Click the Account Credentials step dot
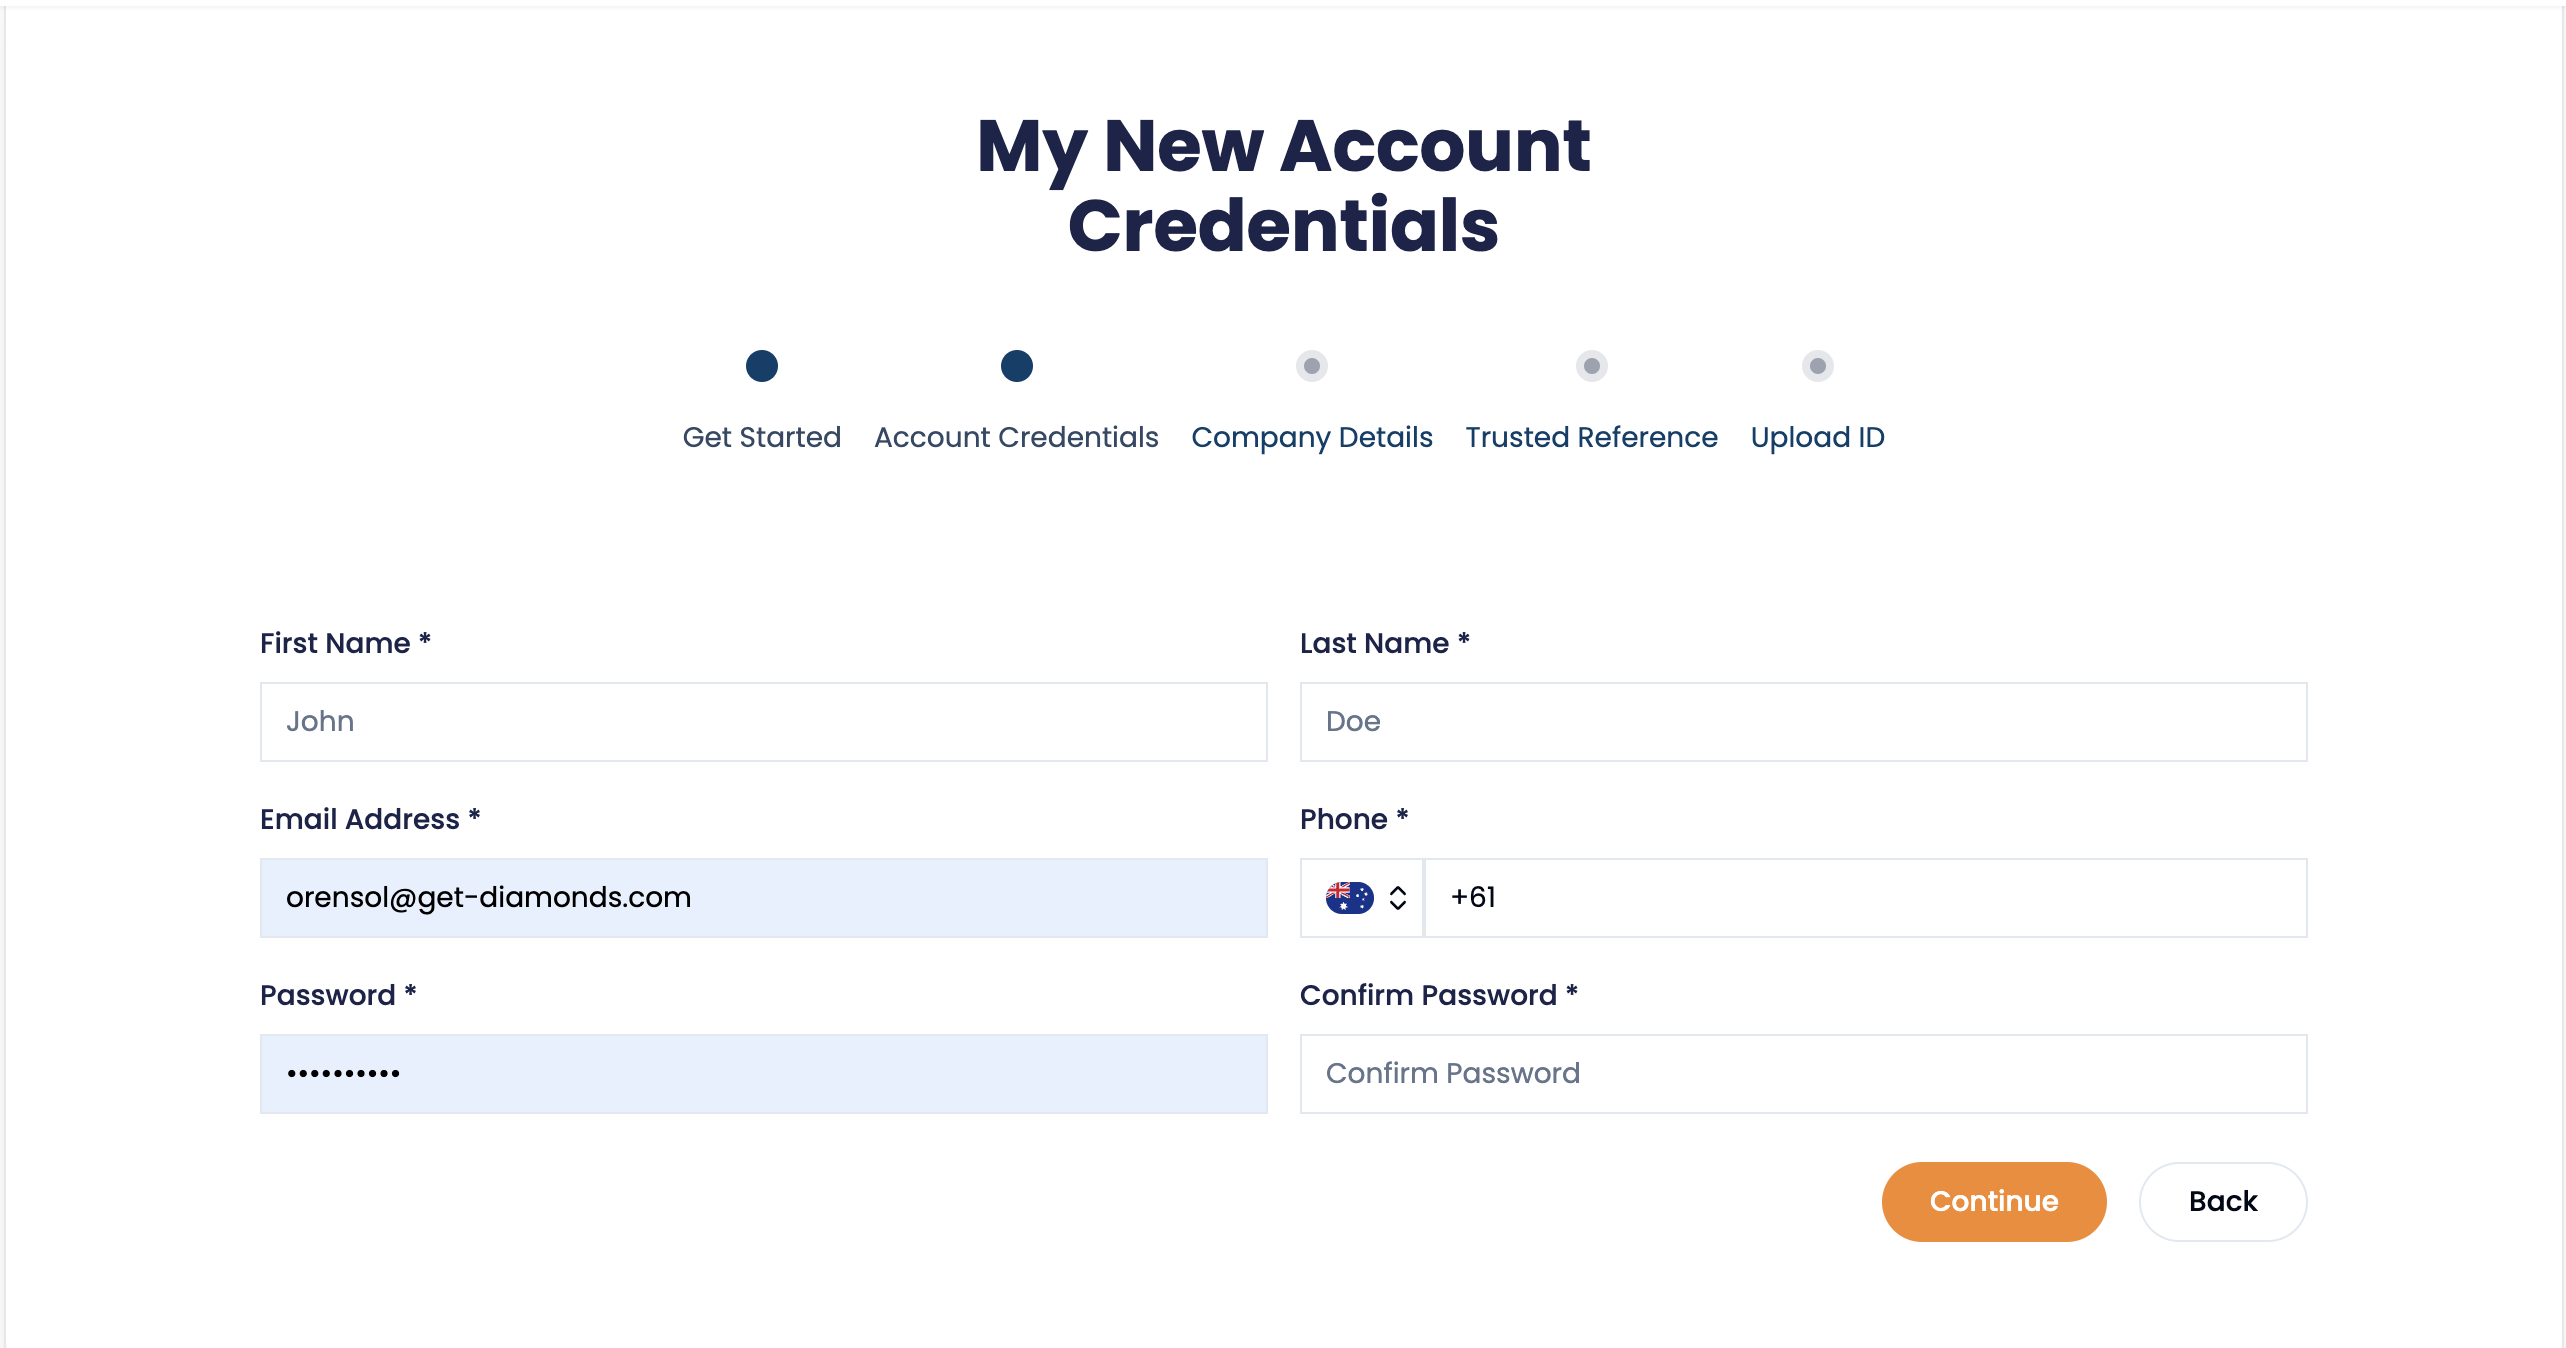 (1017, 366)
